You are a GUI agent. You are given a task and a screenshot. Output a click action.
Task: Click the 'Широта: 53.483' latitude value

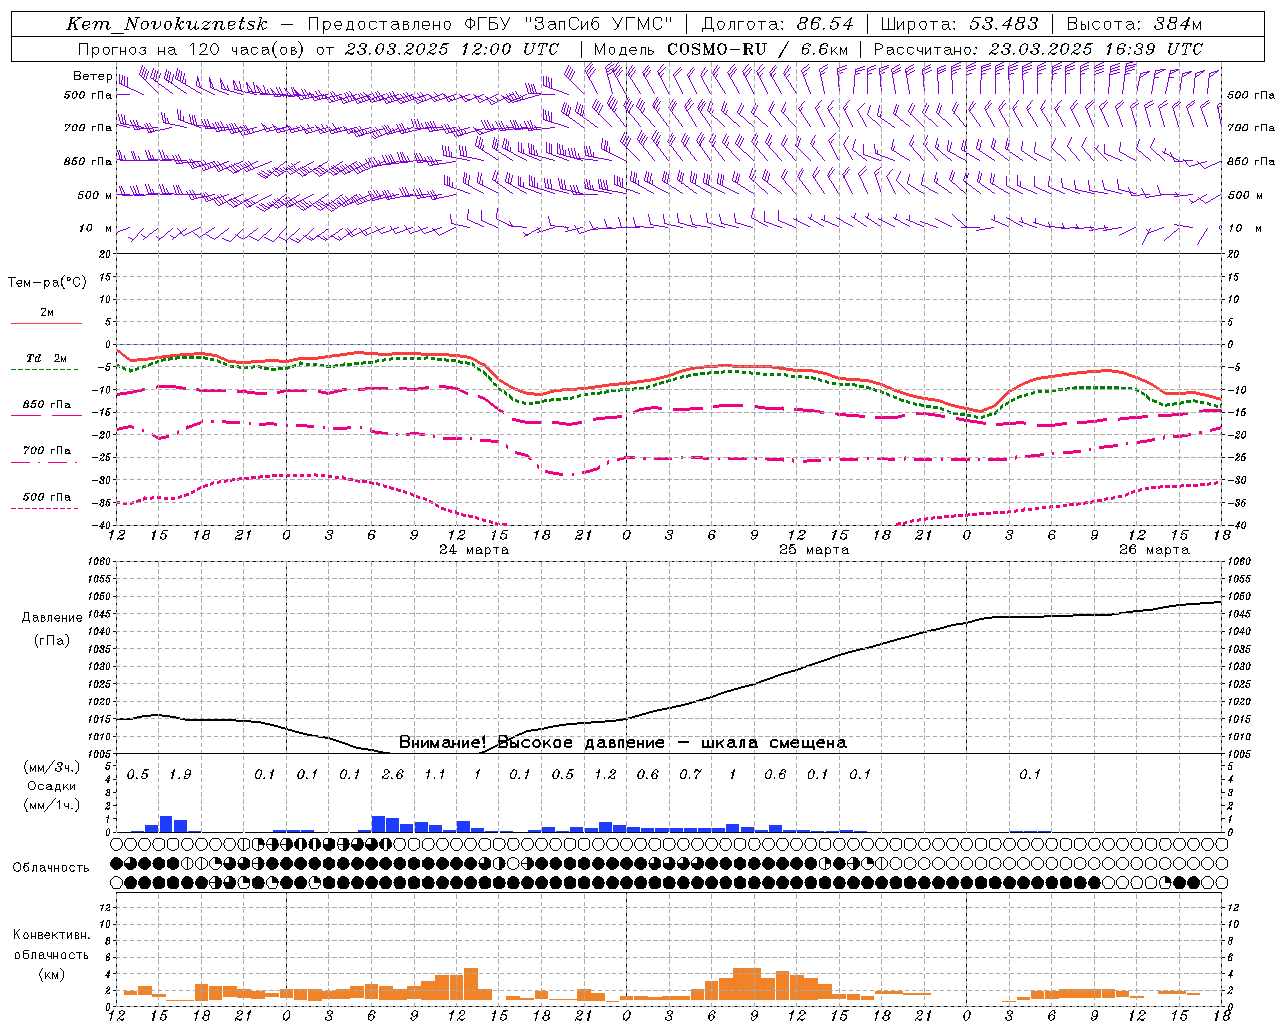click(x=959, y=24)
